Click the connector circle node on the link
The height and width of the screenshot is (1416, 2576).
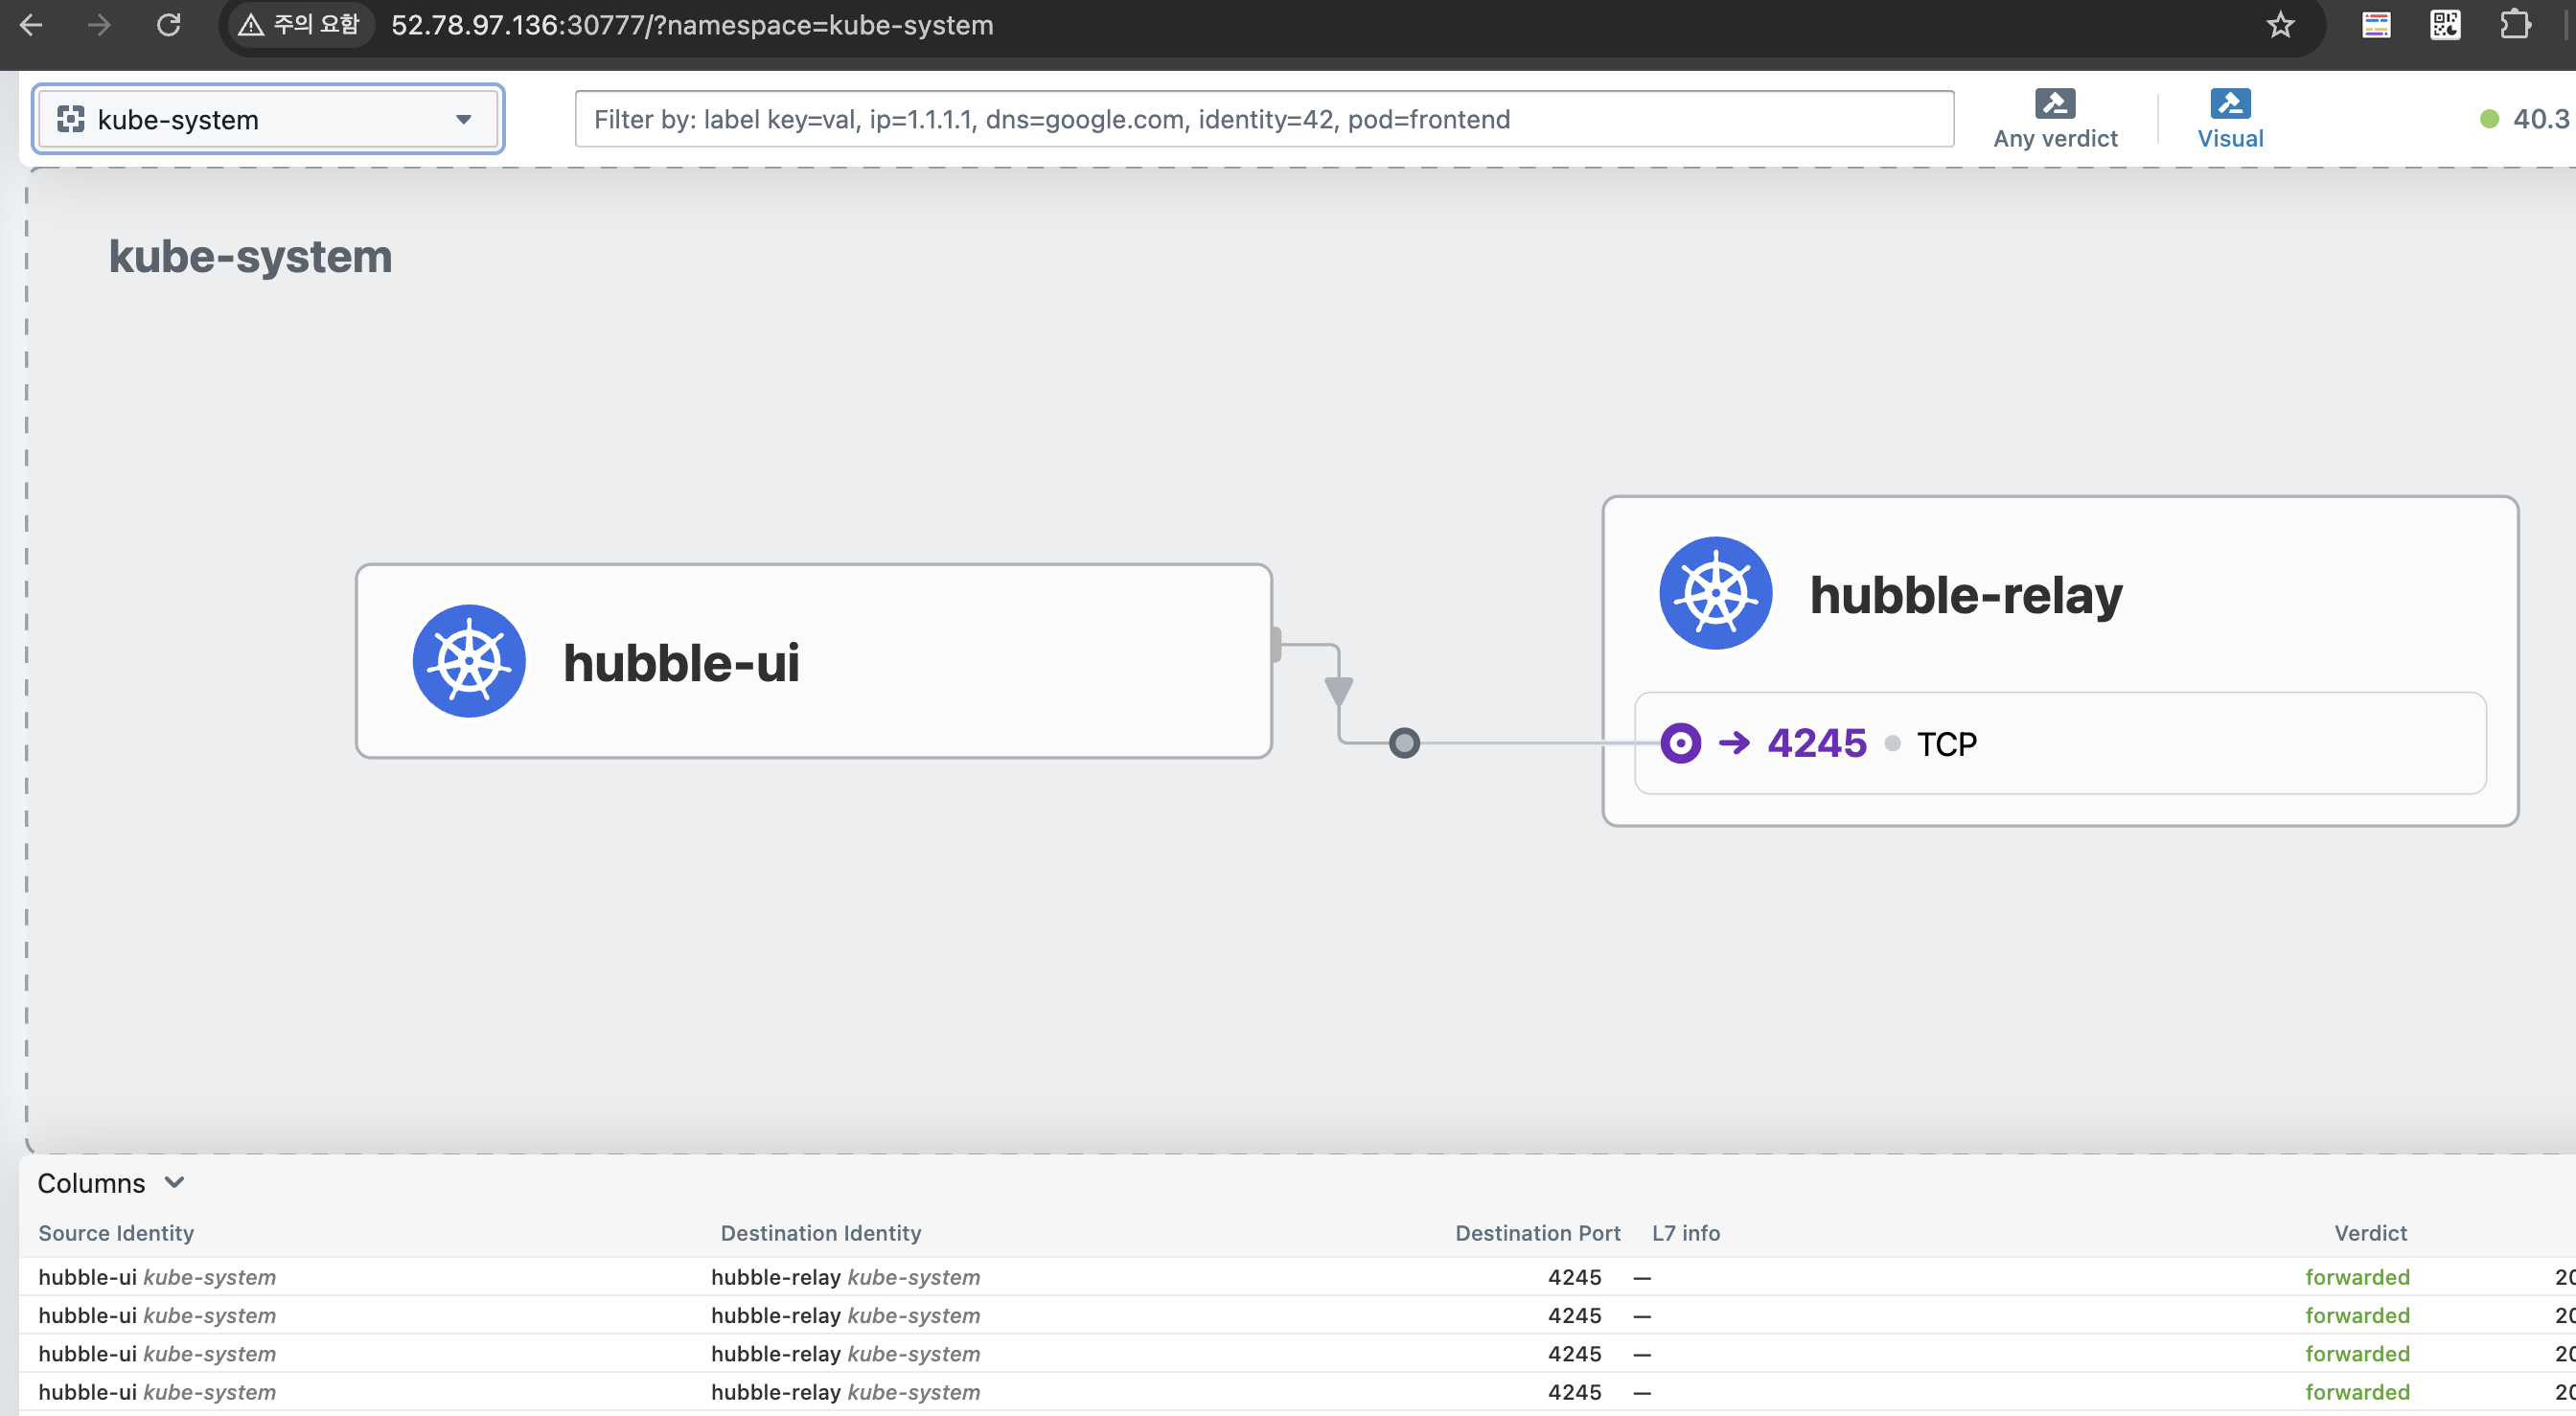[1404, 743]
